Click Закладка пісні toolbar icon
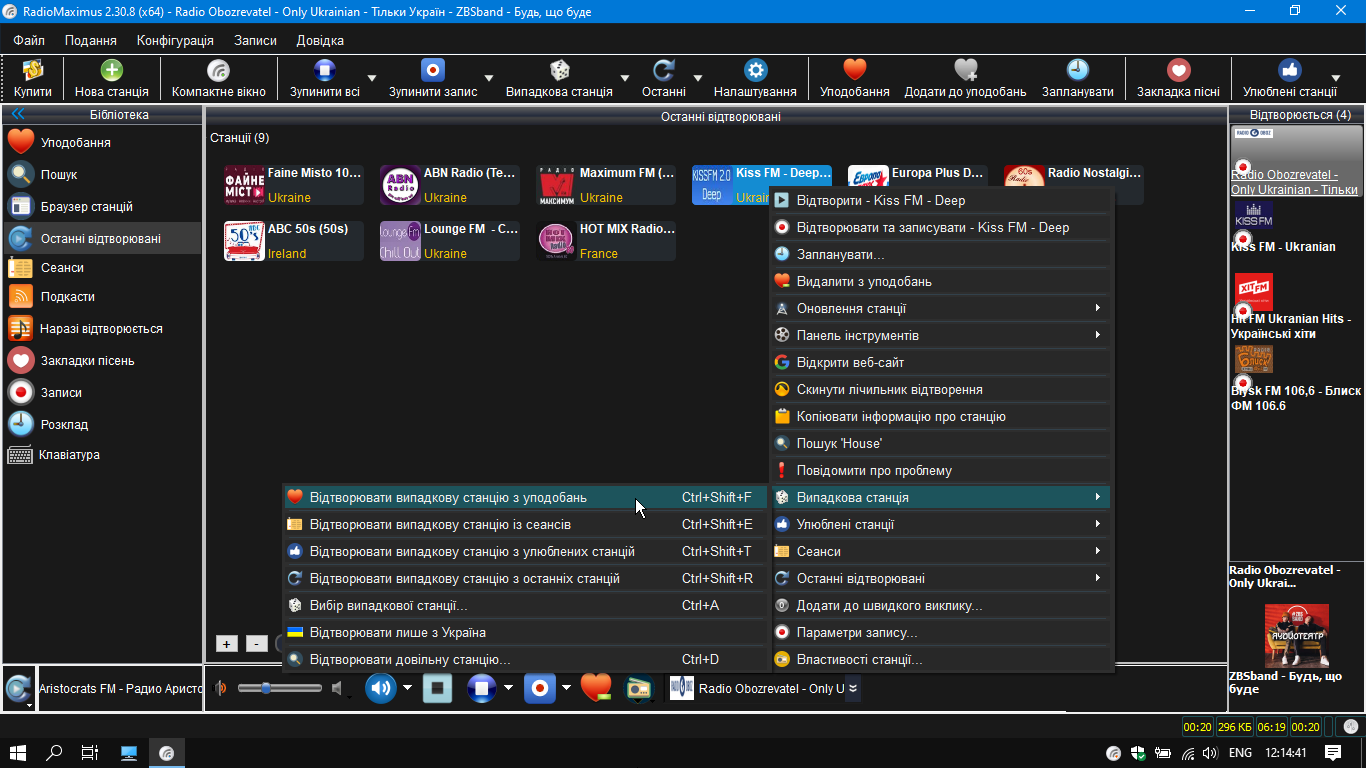This screenshot has height=768, width=1366. point(1178,78)
